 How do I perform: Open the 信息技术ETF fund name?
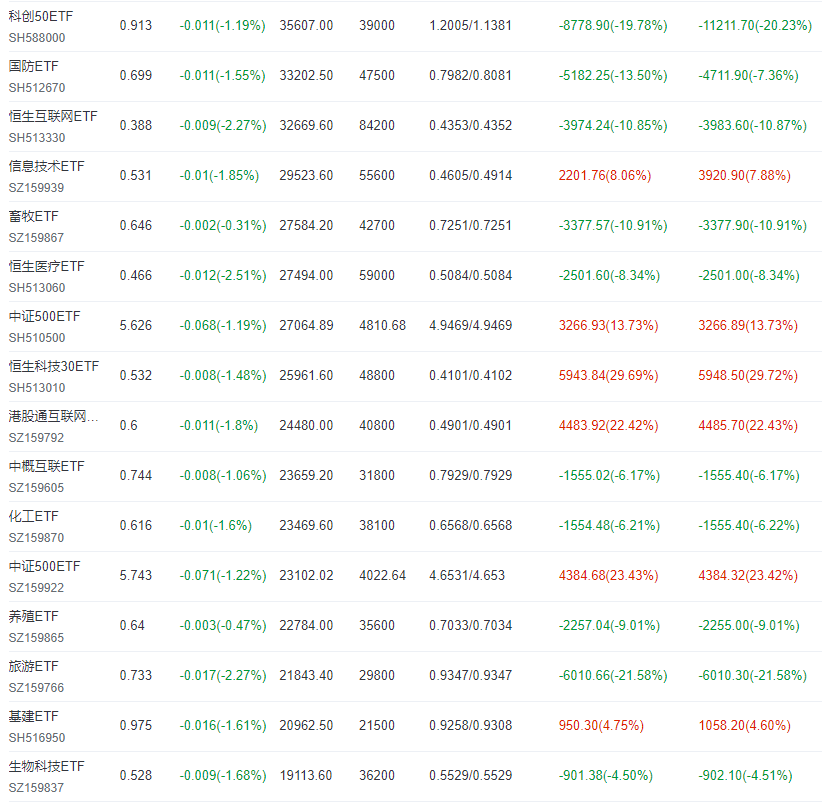point(47,166)
